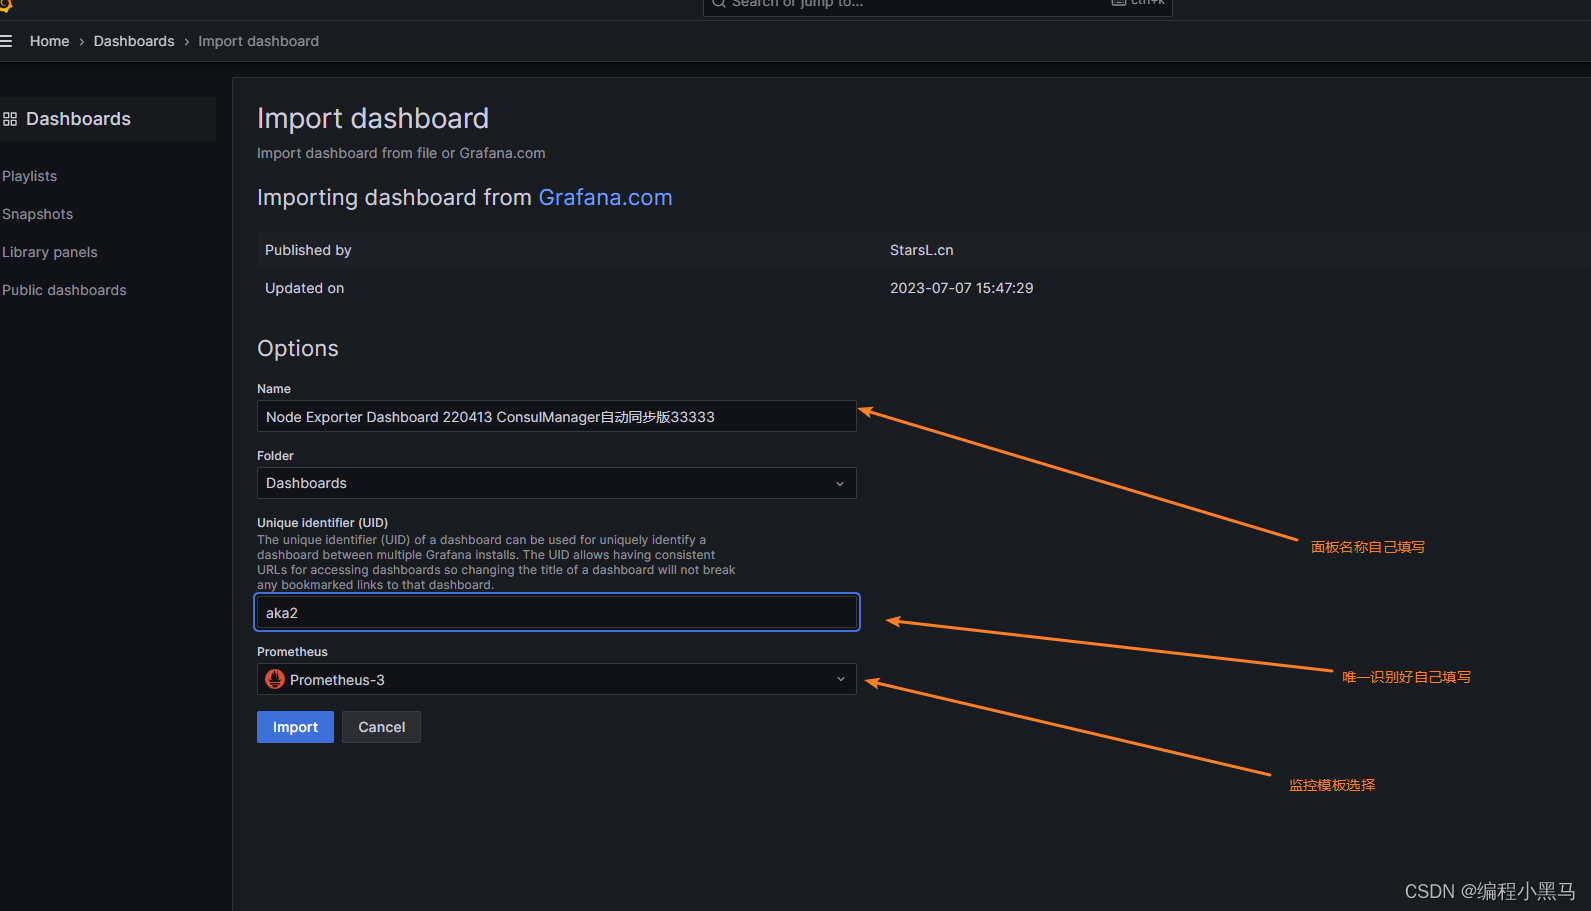The height and width of the screenshot is (911, 1591).
Task: Select Dashboards section heading in sidebar
Action: 78,119
